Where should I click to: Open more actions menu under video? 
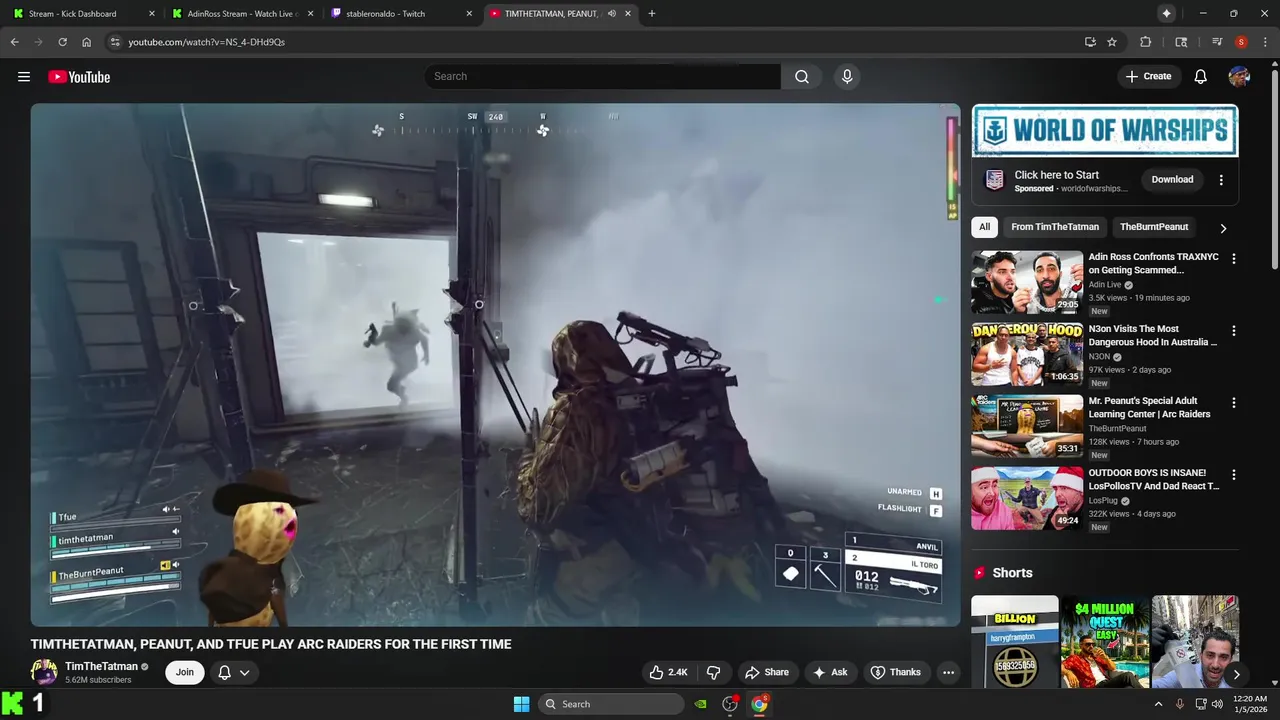pyautogui.click(x=948, y=672)
